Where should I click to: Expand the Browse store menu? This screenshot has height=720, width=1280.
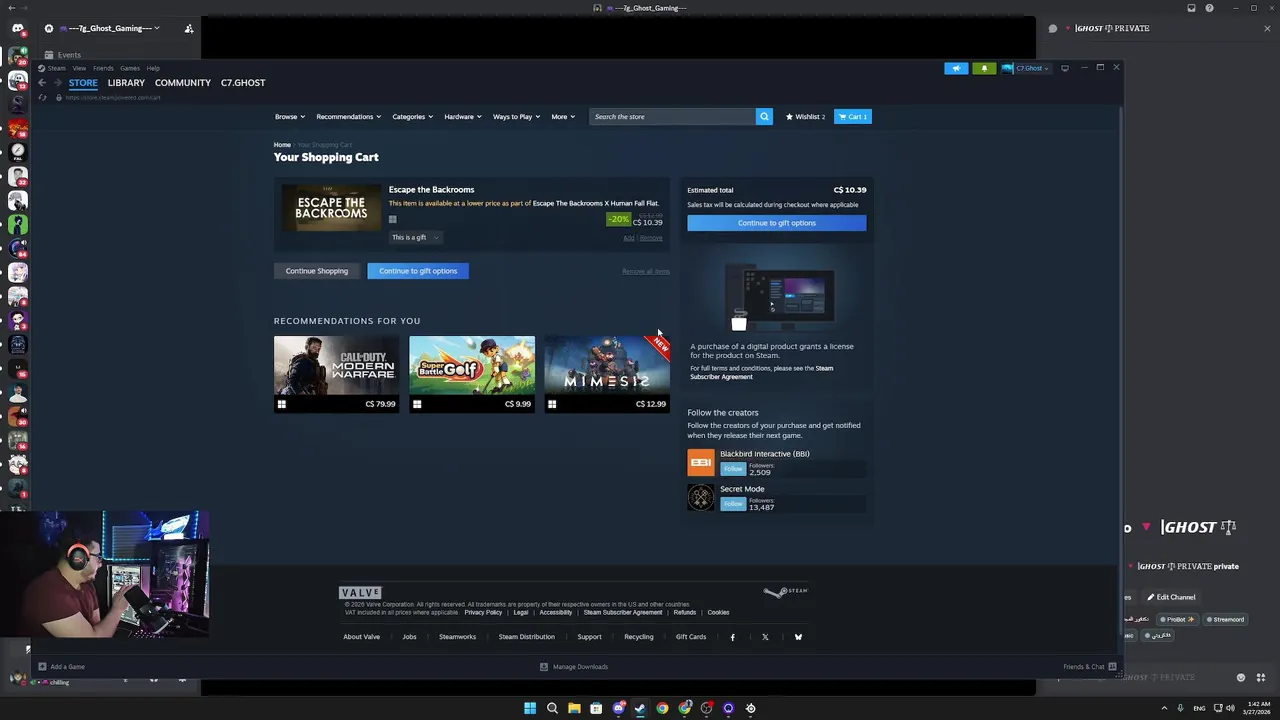(290, 117)
